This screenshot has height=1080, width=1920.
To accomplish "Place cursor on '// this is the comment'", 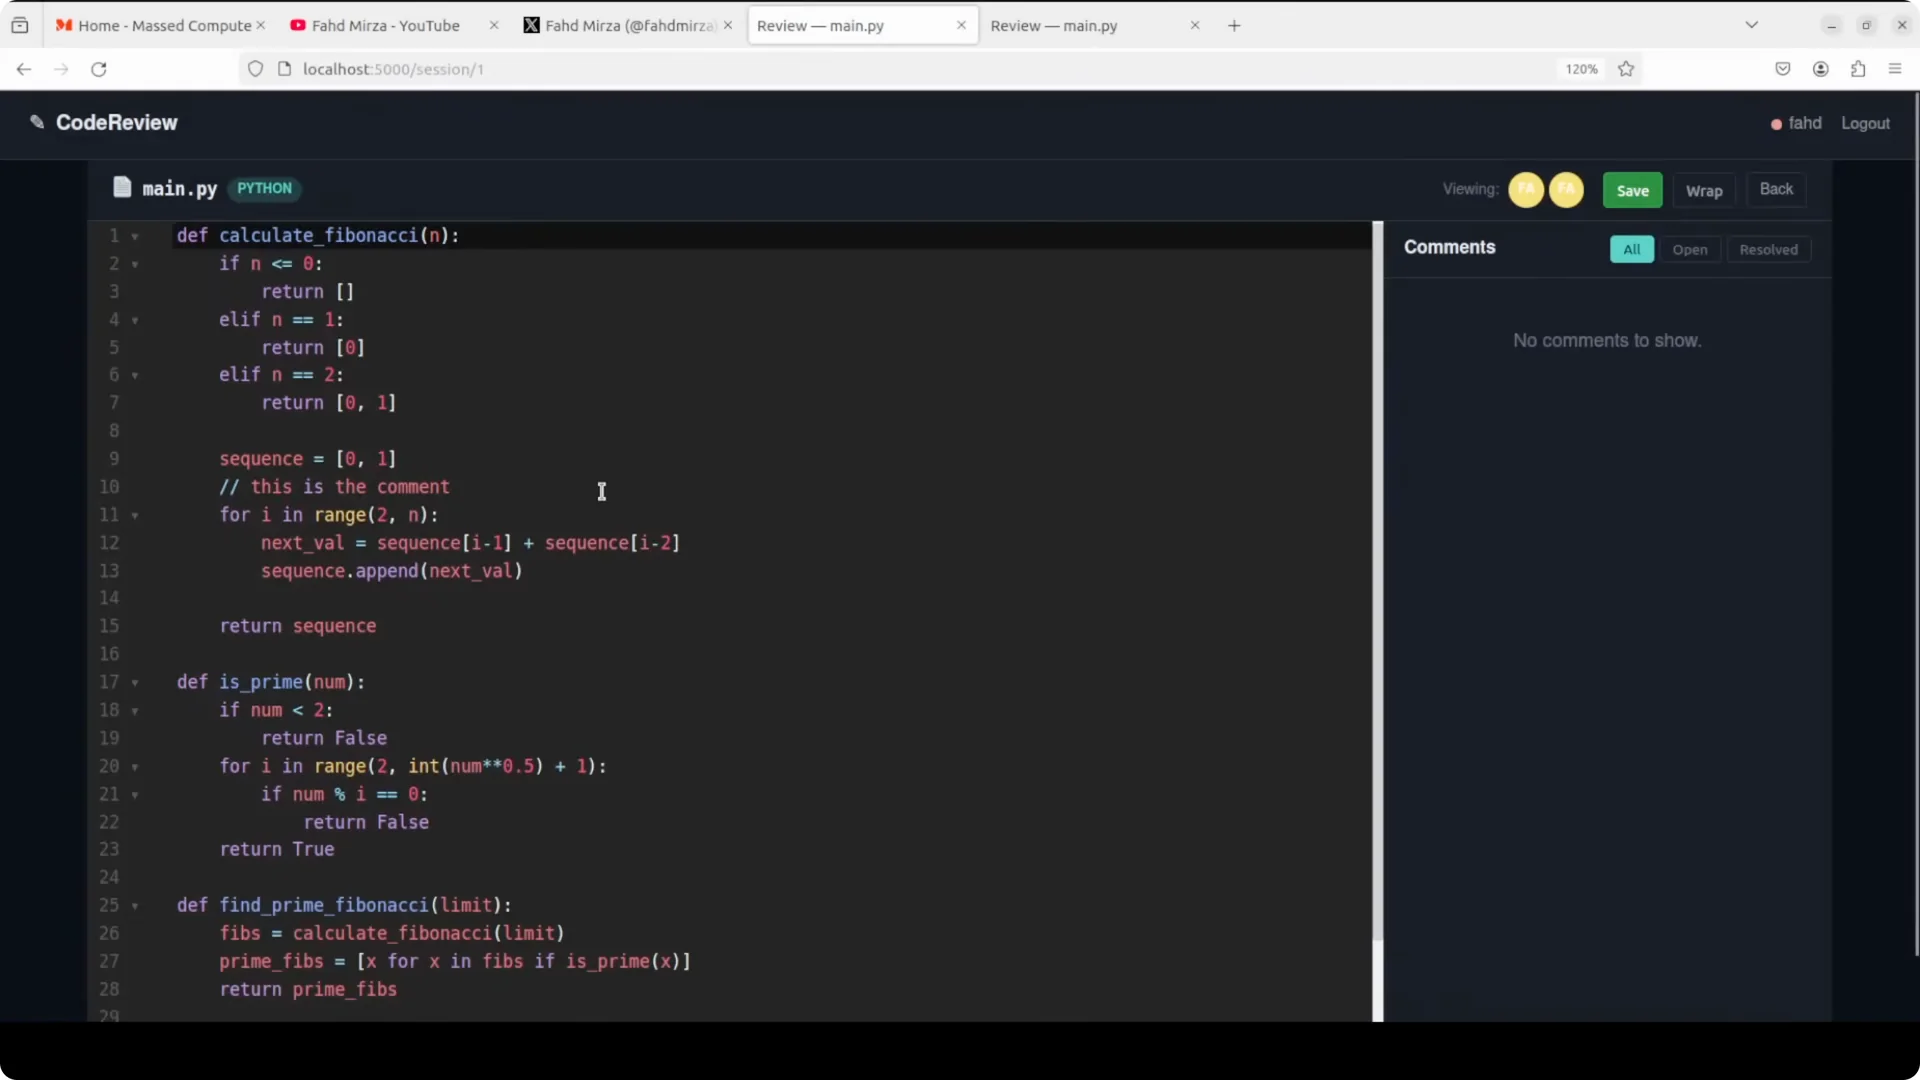I will (334, 487).
